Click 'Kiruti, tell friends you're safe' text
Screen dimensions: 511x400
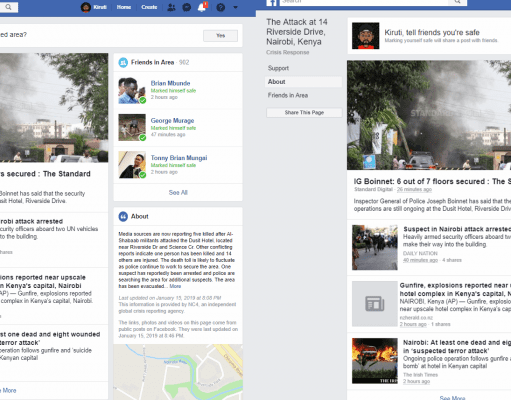(x=432, y=32)
